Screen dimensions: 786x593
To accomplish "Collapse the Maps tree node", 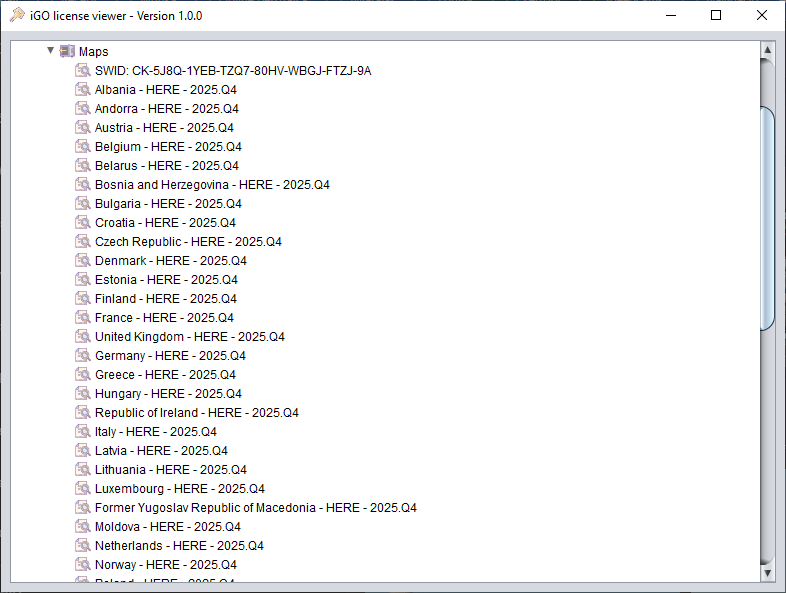I will [x=51, y=50].
